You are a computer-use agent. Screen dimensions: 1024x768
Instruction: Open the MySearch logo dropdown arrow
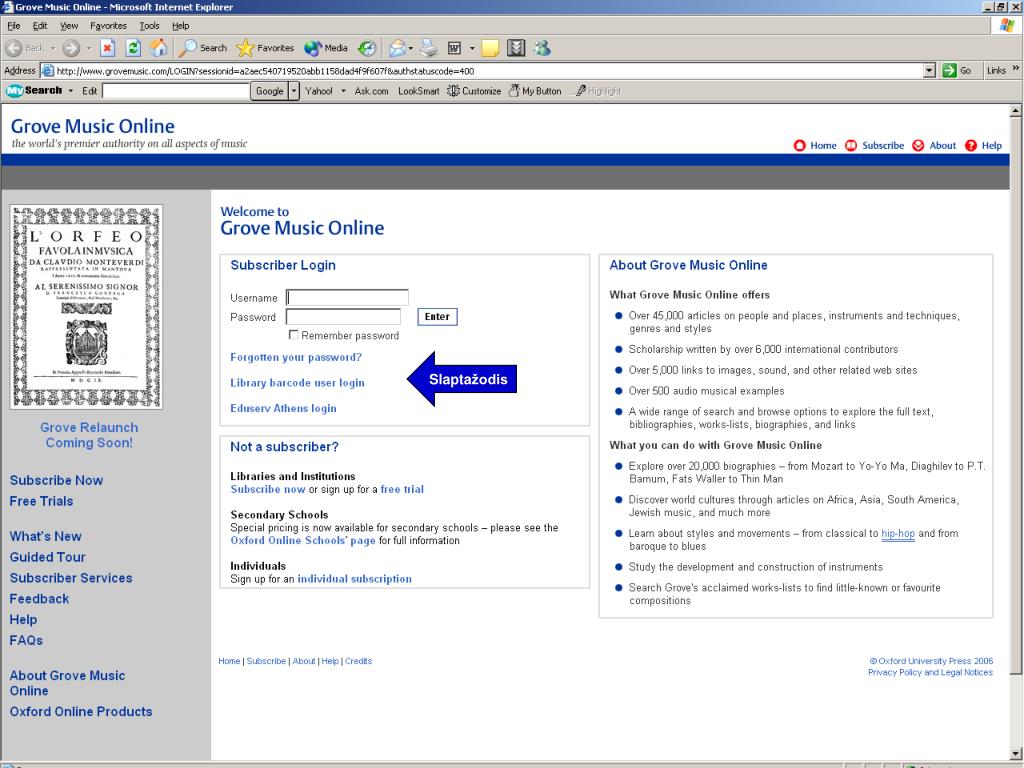coord(71,91)
